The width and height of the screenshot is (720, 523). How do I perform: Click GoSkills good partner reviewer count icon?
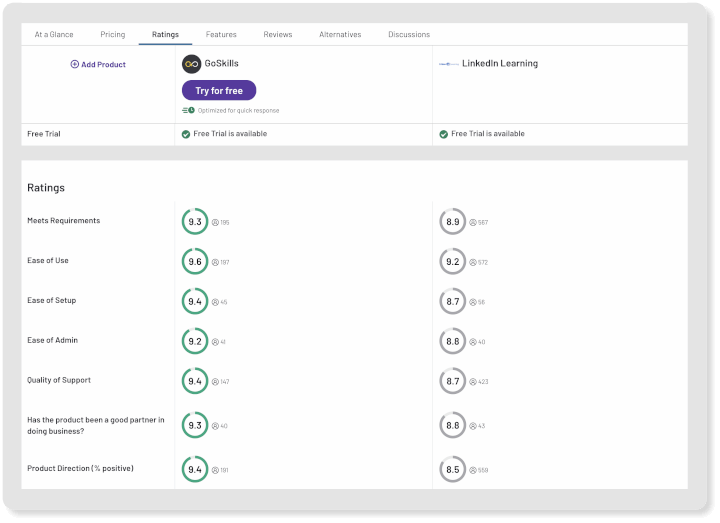coord(215,426)
